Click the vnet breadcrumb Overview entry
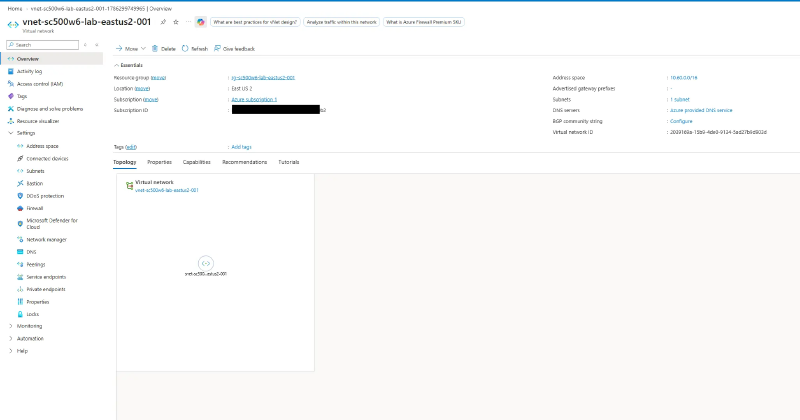The height and width of the screenshot is (420, 800). (x=101, y=9)
